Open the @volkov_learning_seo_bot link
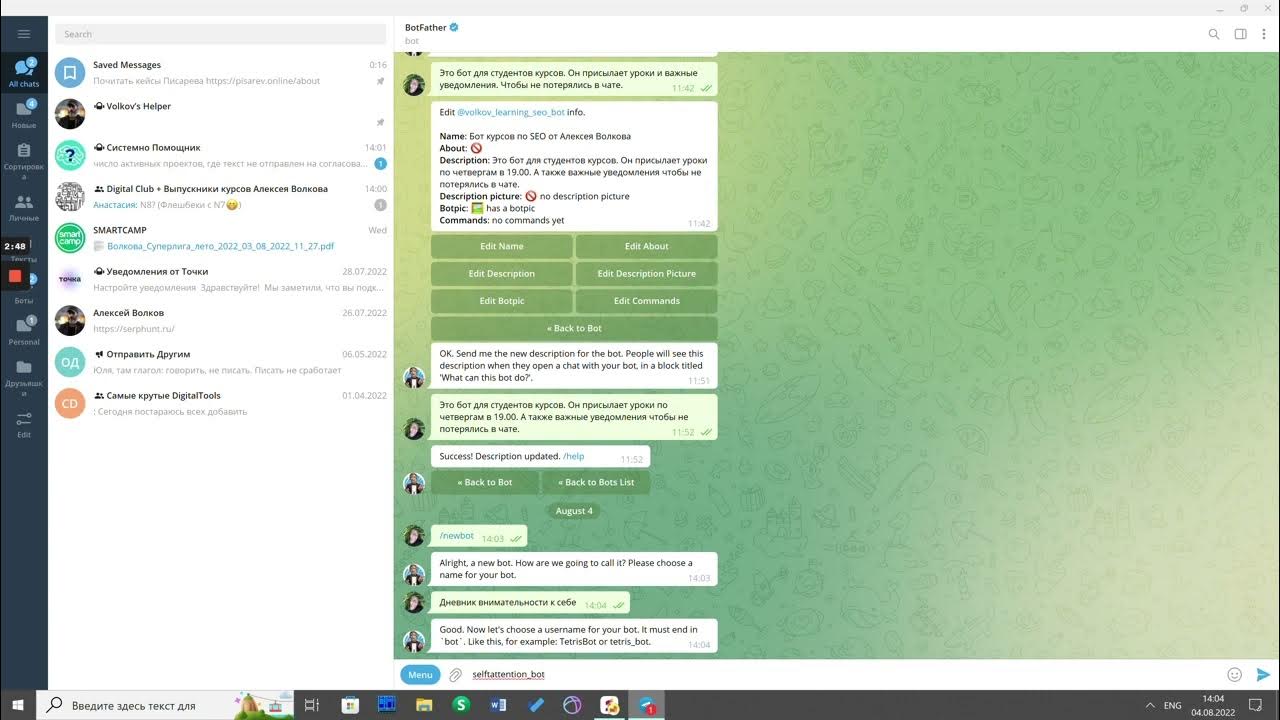 509,113
